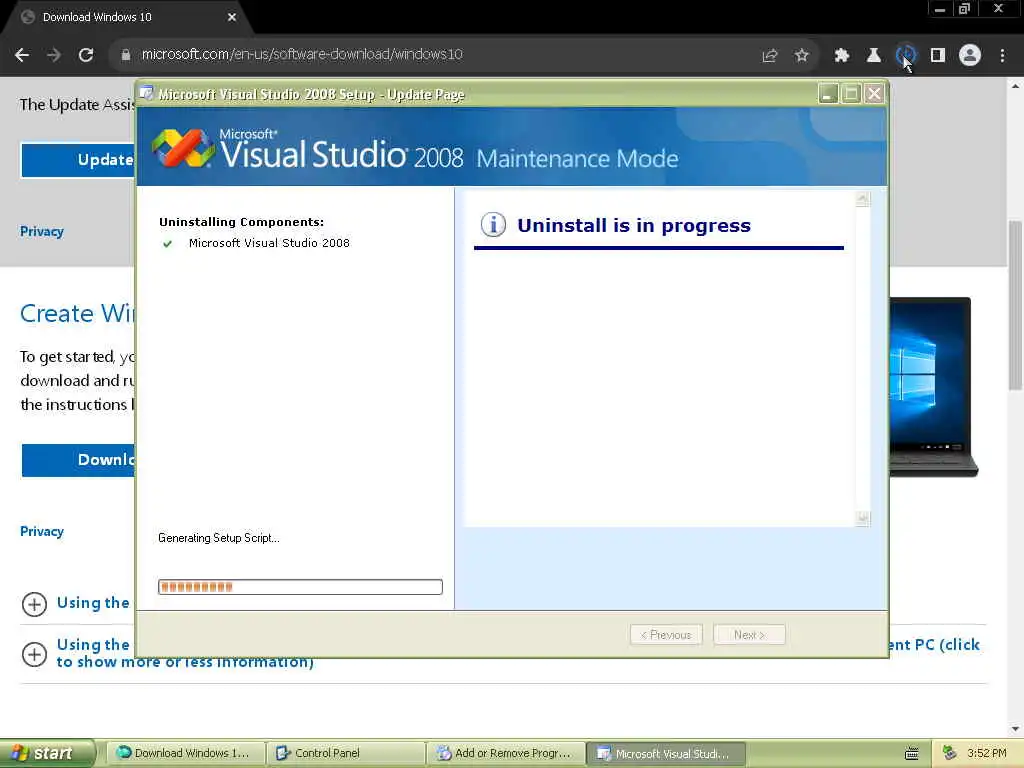Viewport: 1024px width, 768px height.
Task: Switch to Control Panel taskbar item
Action: pyautogui.click(x=345, y=754)
